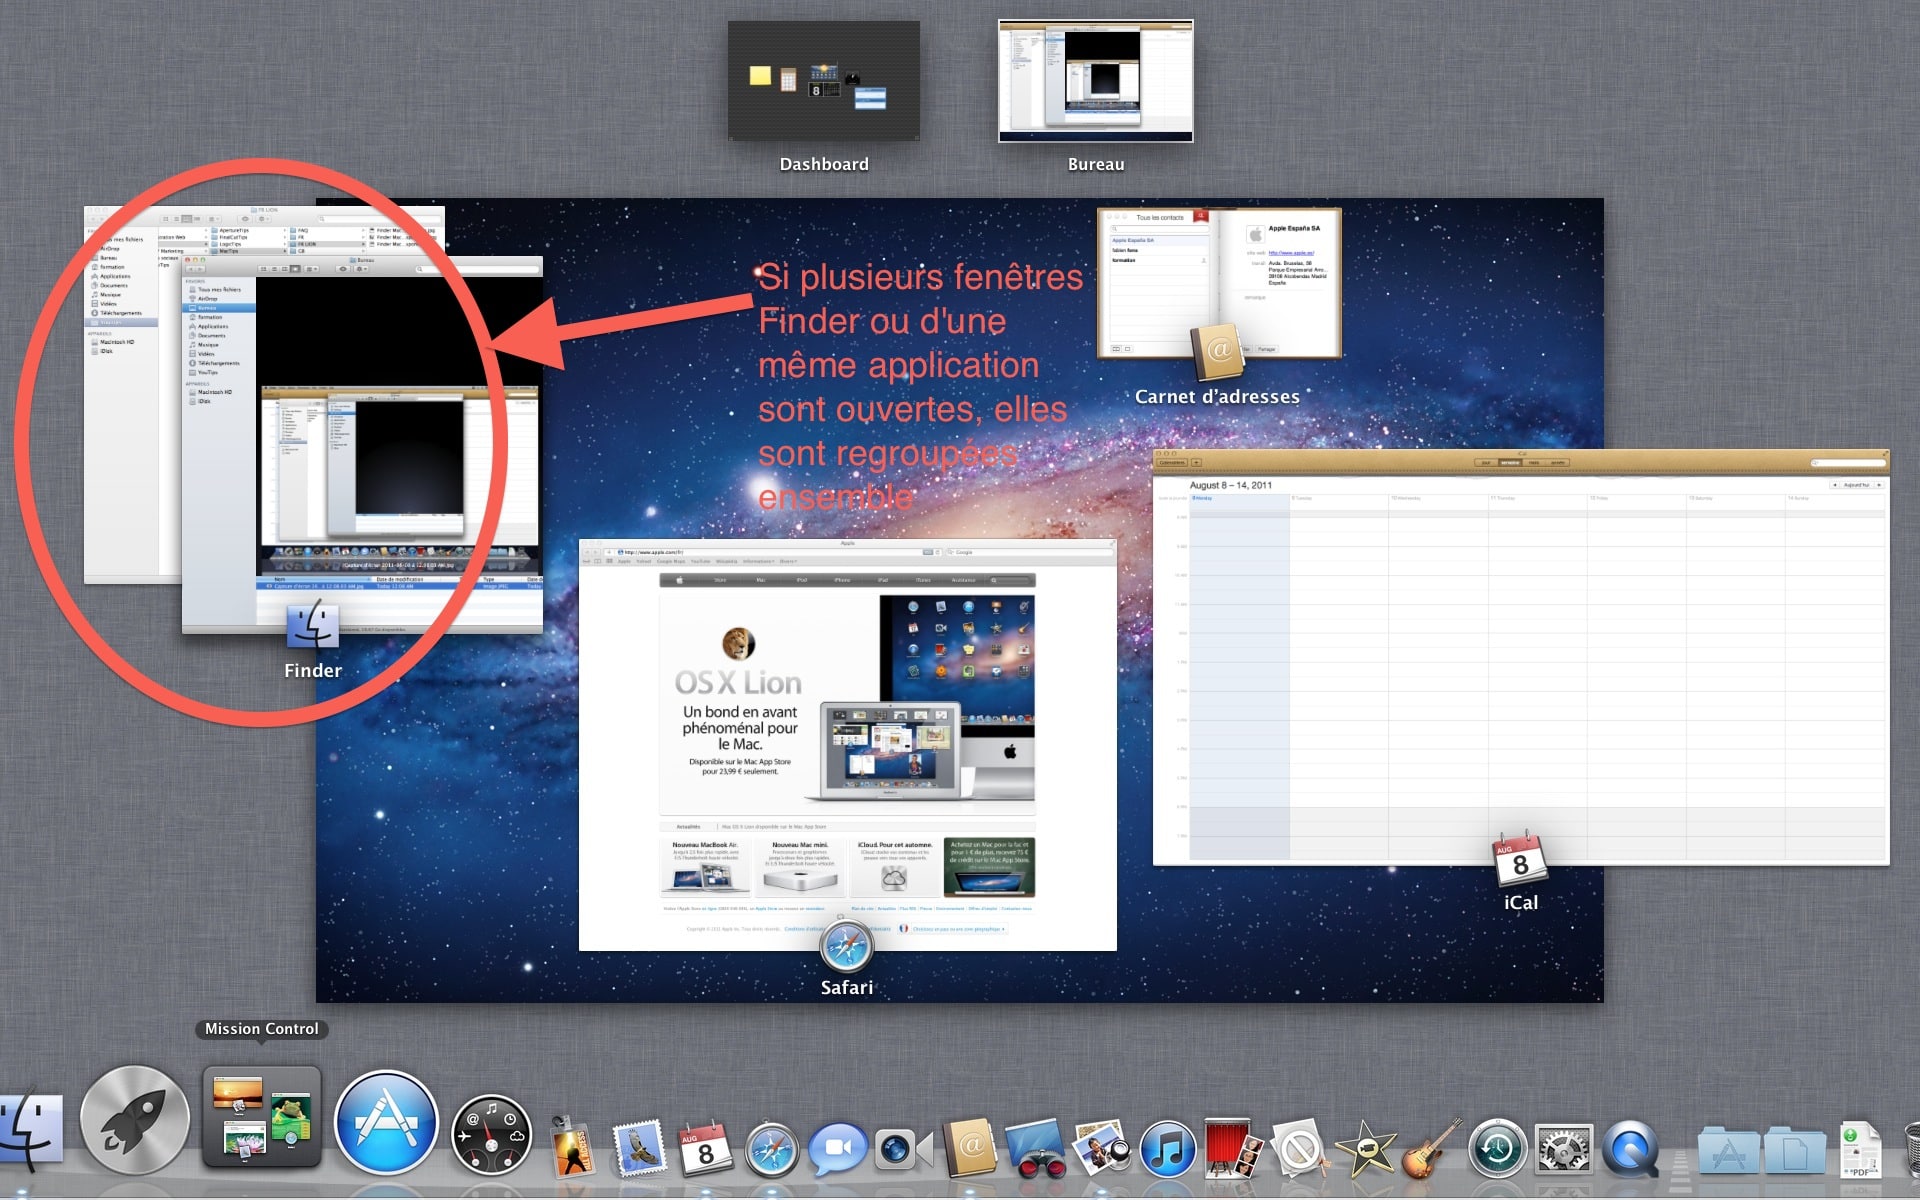This screenshot has width=1920, height=1200.
Task: Launch Safari compass icon in the Dock
Action: [x=772, y=1149]
